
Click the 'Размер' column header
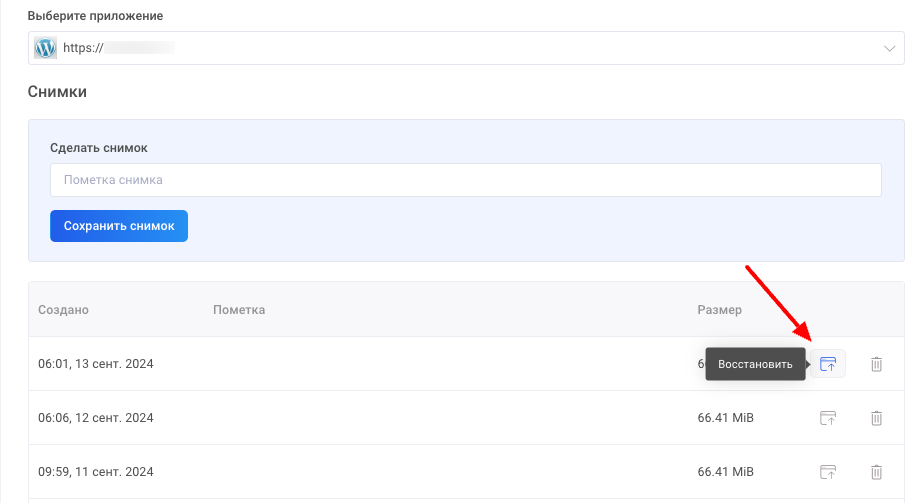point(719,310)
